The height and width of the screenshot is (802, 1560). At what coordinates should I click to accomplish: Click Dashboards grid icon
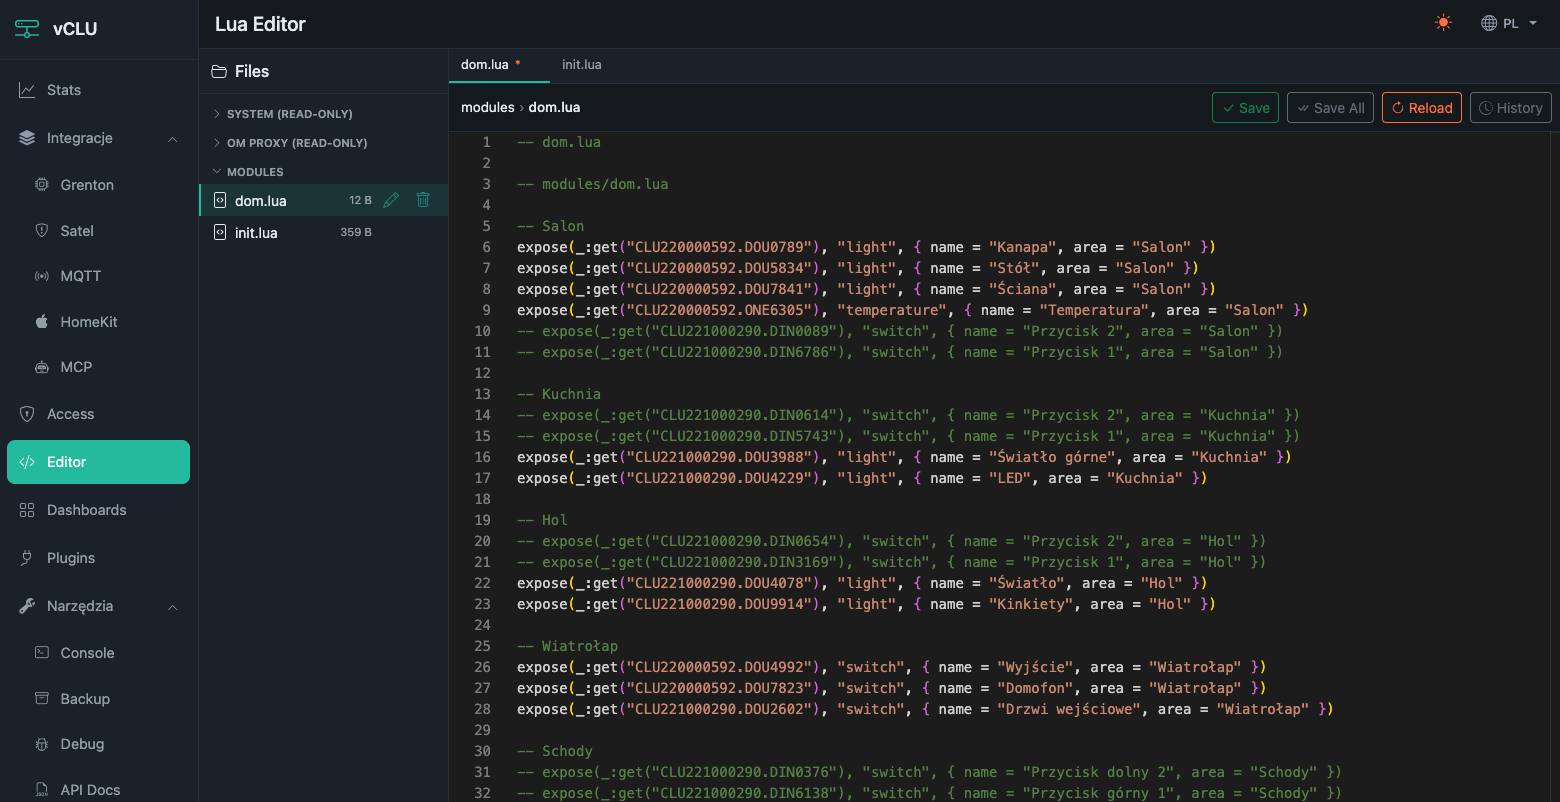[x=27, y=510]
